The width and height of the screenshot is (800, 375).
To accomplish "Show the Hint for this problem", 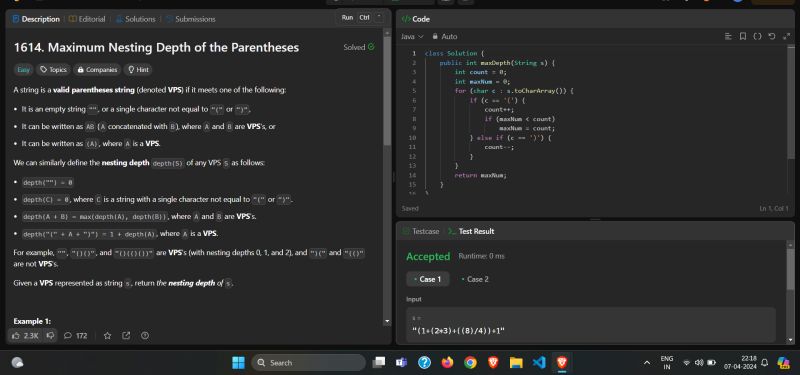I will pos(138,70).
